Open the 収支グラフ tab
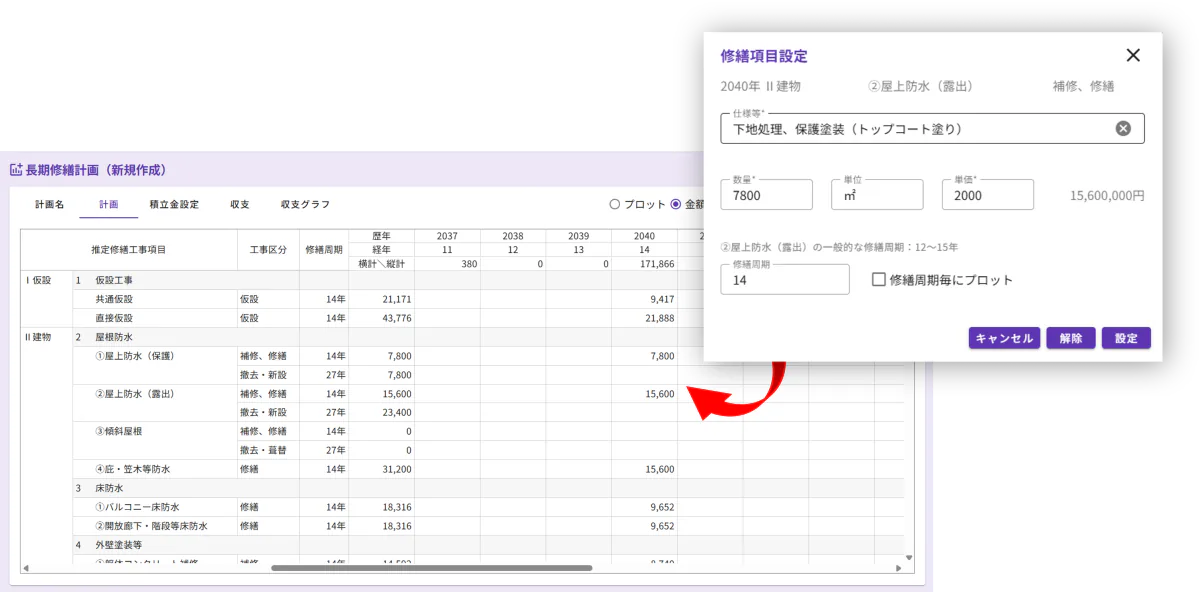Image resolution: width=1200 pixels, height=592 pixels. pos(305,204)
